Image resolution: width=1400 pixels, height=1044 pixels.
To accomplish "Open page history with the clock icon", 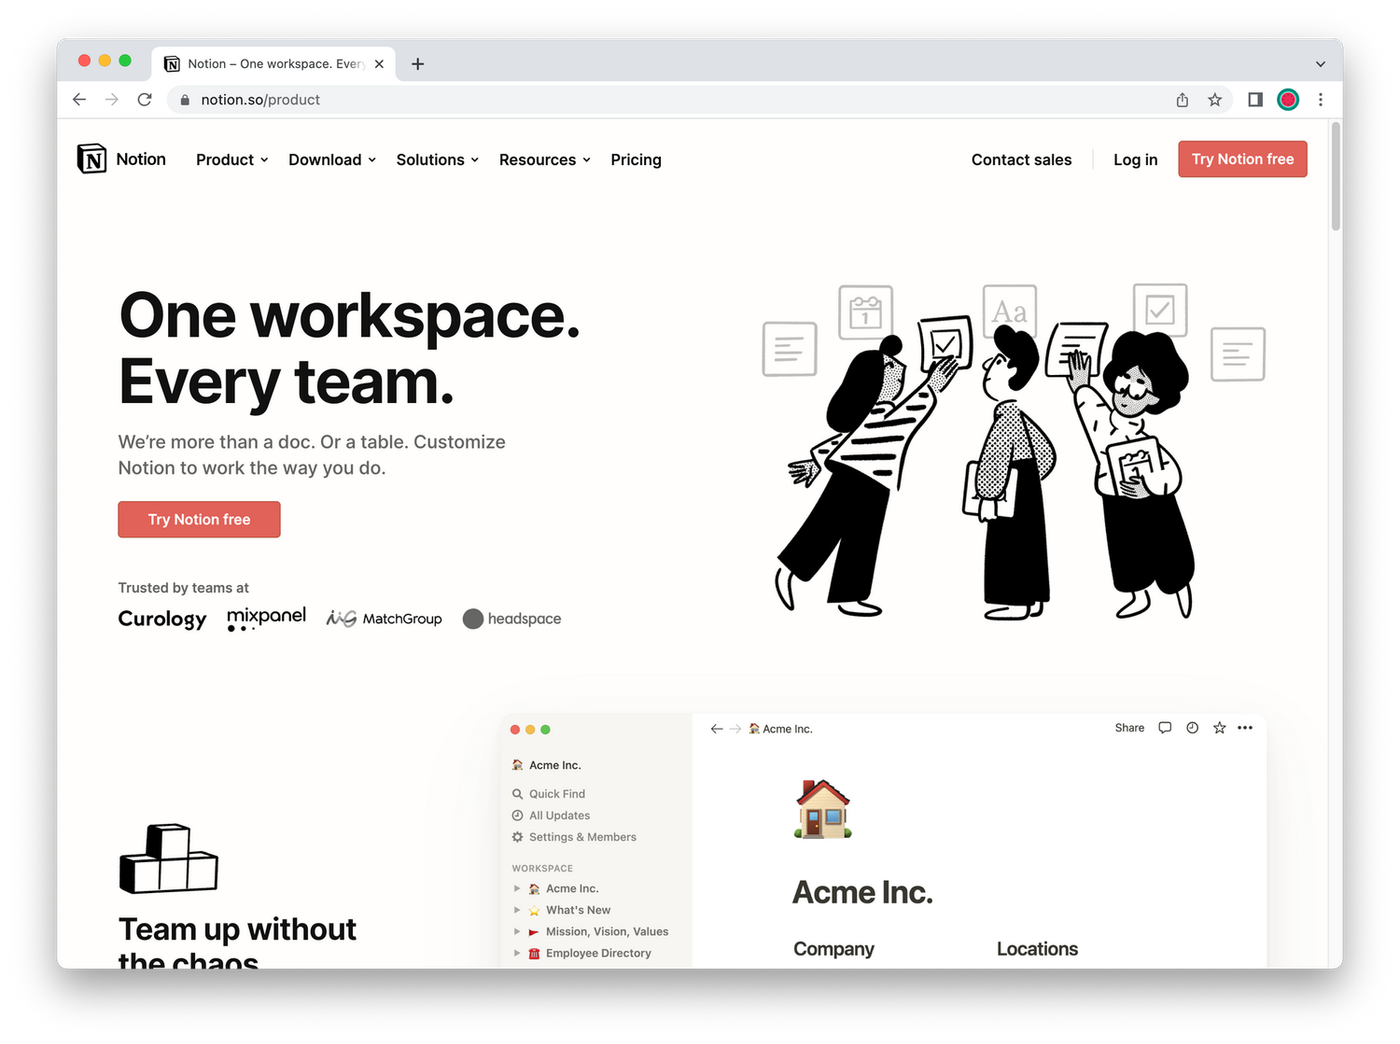I will 1192,728.
